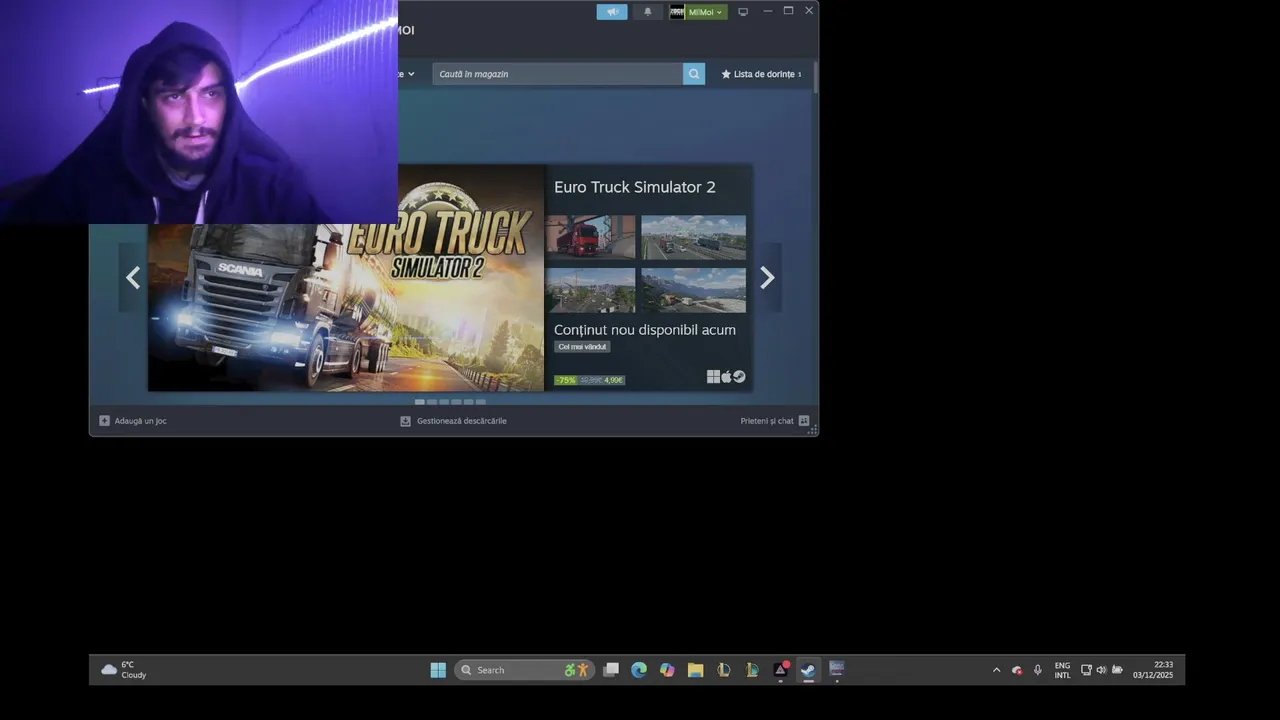Switch Steam to Big Picture mode icon
The height and width of the screenshot is (720, 1280).
[x=743, y=12]
